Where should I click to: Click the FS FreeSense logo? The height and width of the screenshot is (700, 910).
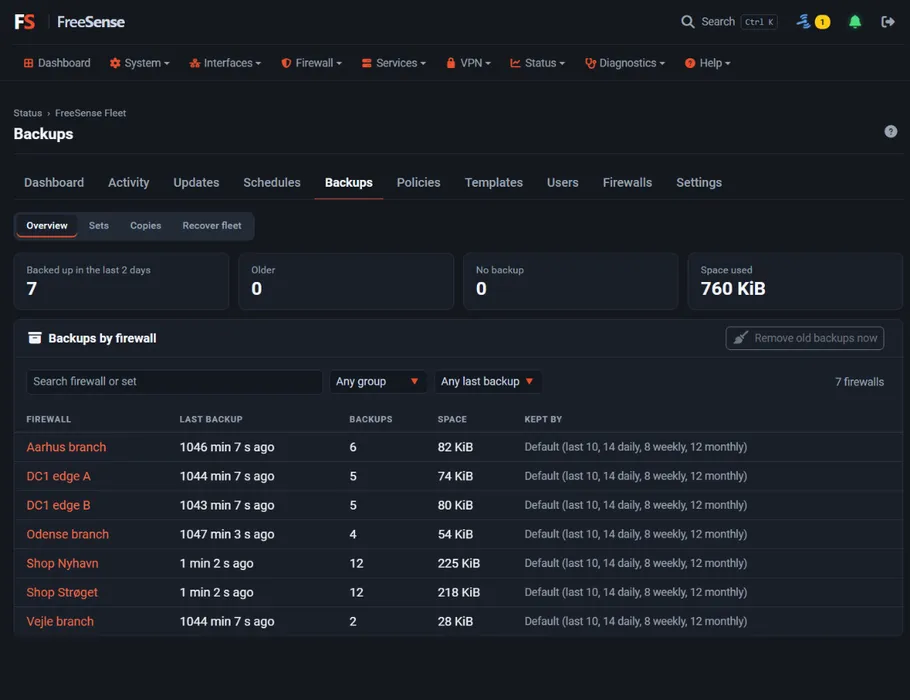click(69, 22)
